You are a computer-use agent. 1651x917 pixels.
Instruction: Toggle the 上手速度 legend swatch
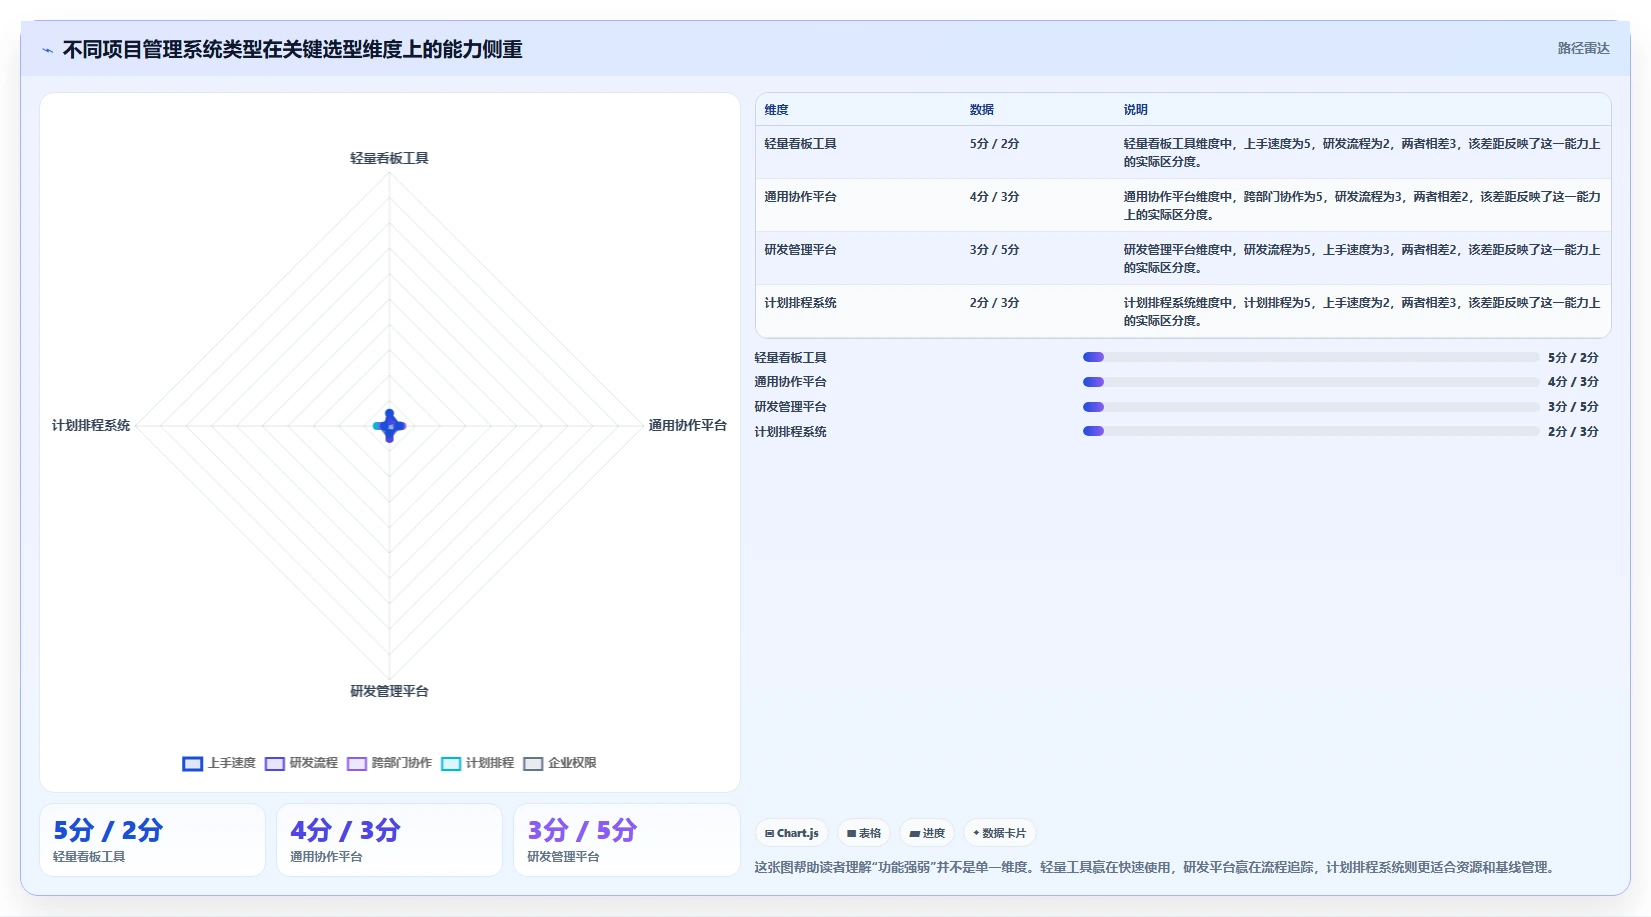pyautogui.click(x=192, y=763)
